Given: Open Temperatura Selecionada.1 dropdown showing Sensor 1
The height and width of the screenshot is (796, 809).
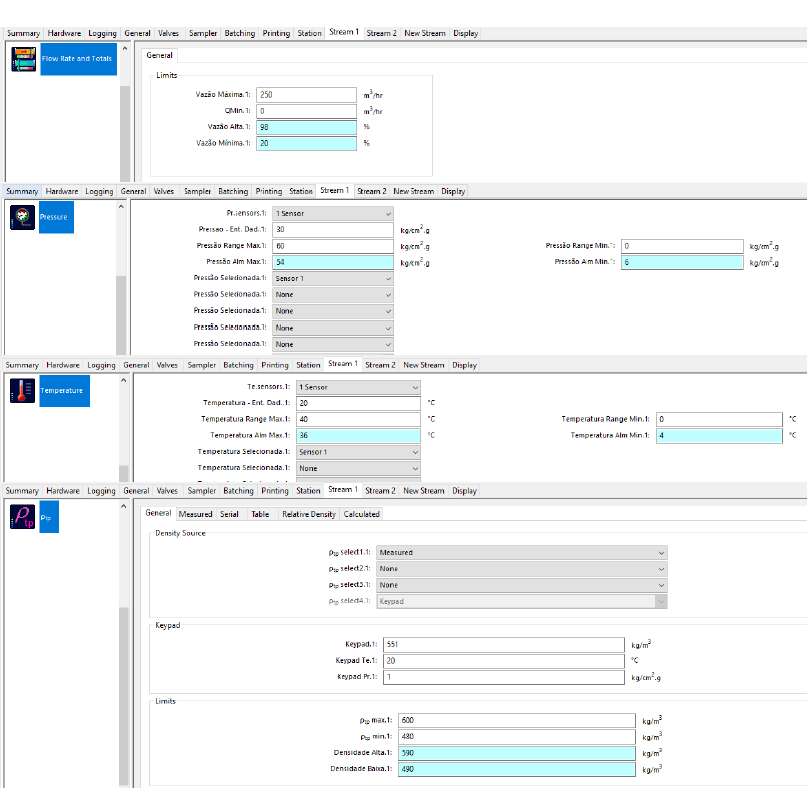Looking at the screenshot, I should click(358, 452).
